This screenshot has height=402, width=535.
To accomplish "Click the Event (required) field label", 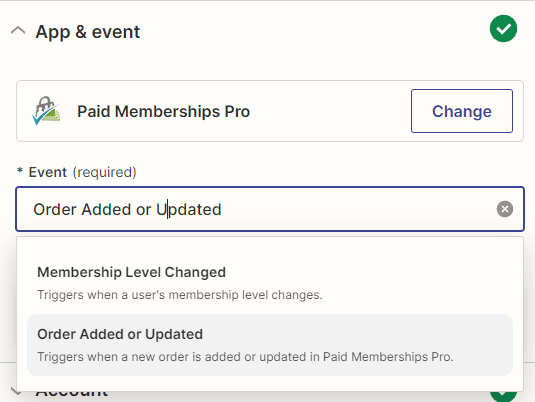I will point(82,172).
